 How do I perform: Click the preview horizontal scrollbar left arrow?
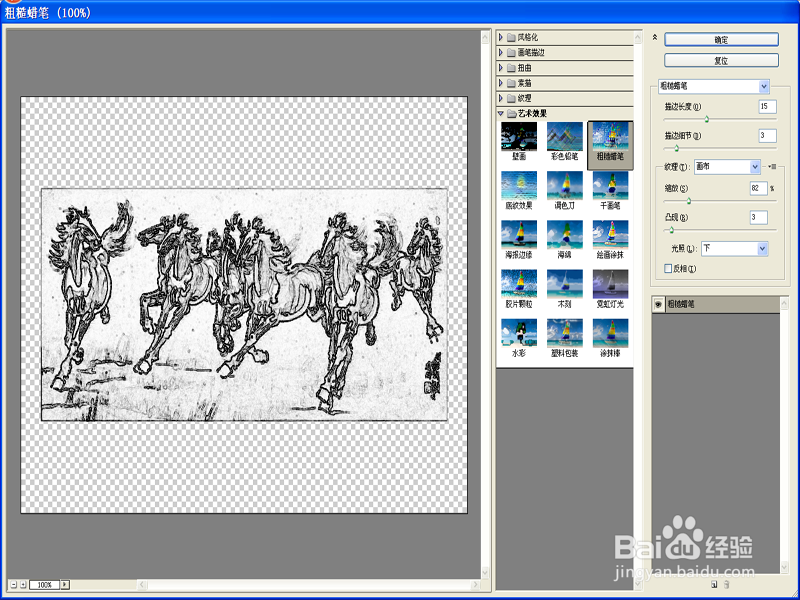pos(142,585)
